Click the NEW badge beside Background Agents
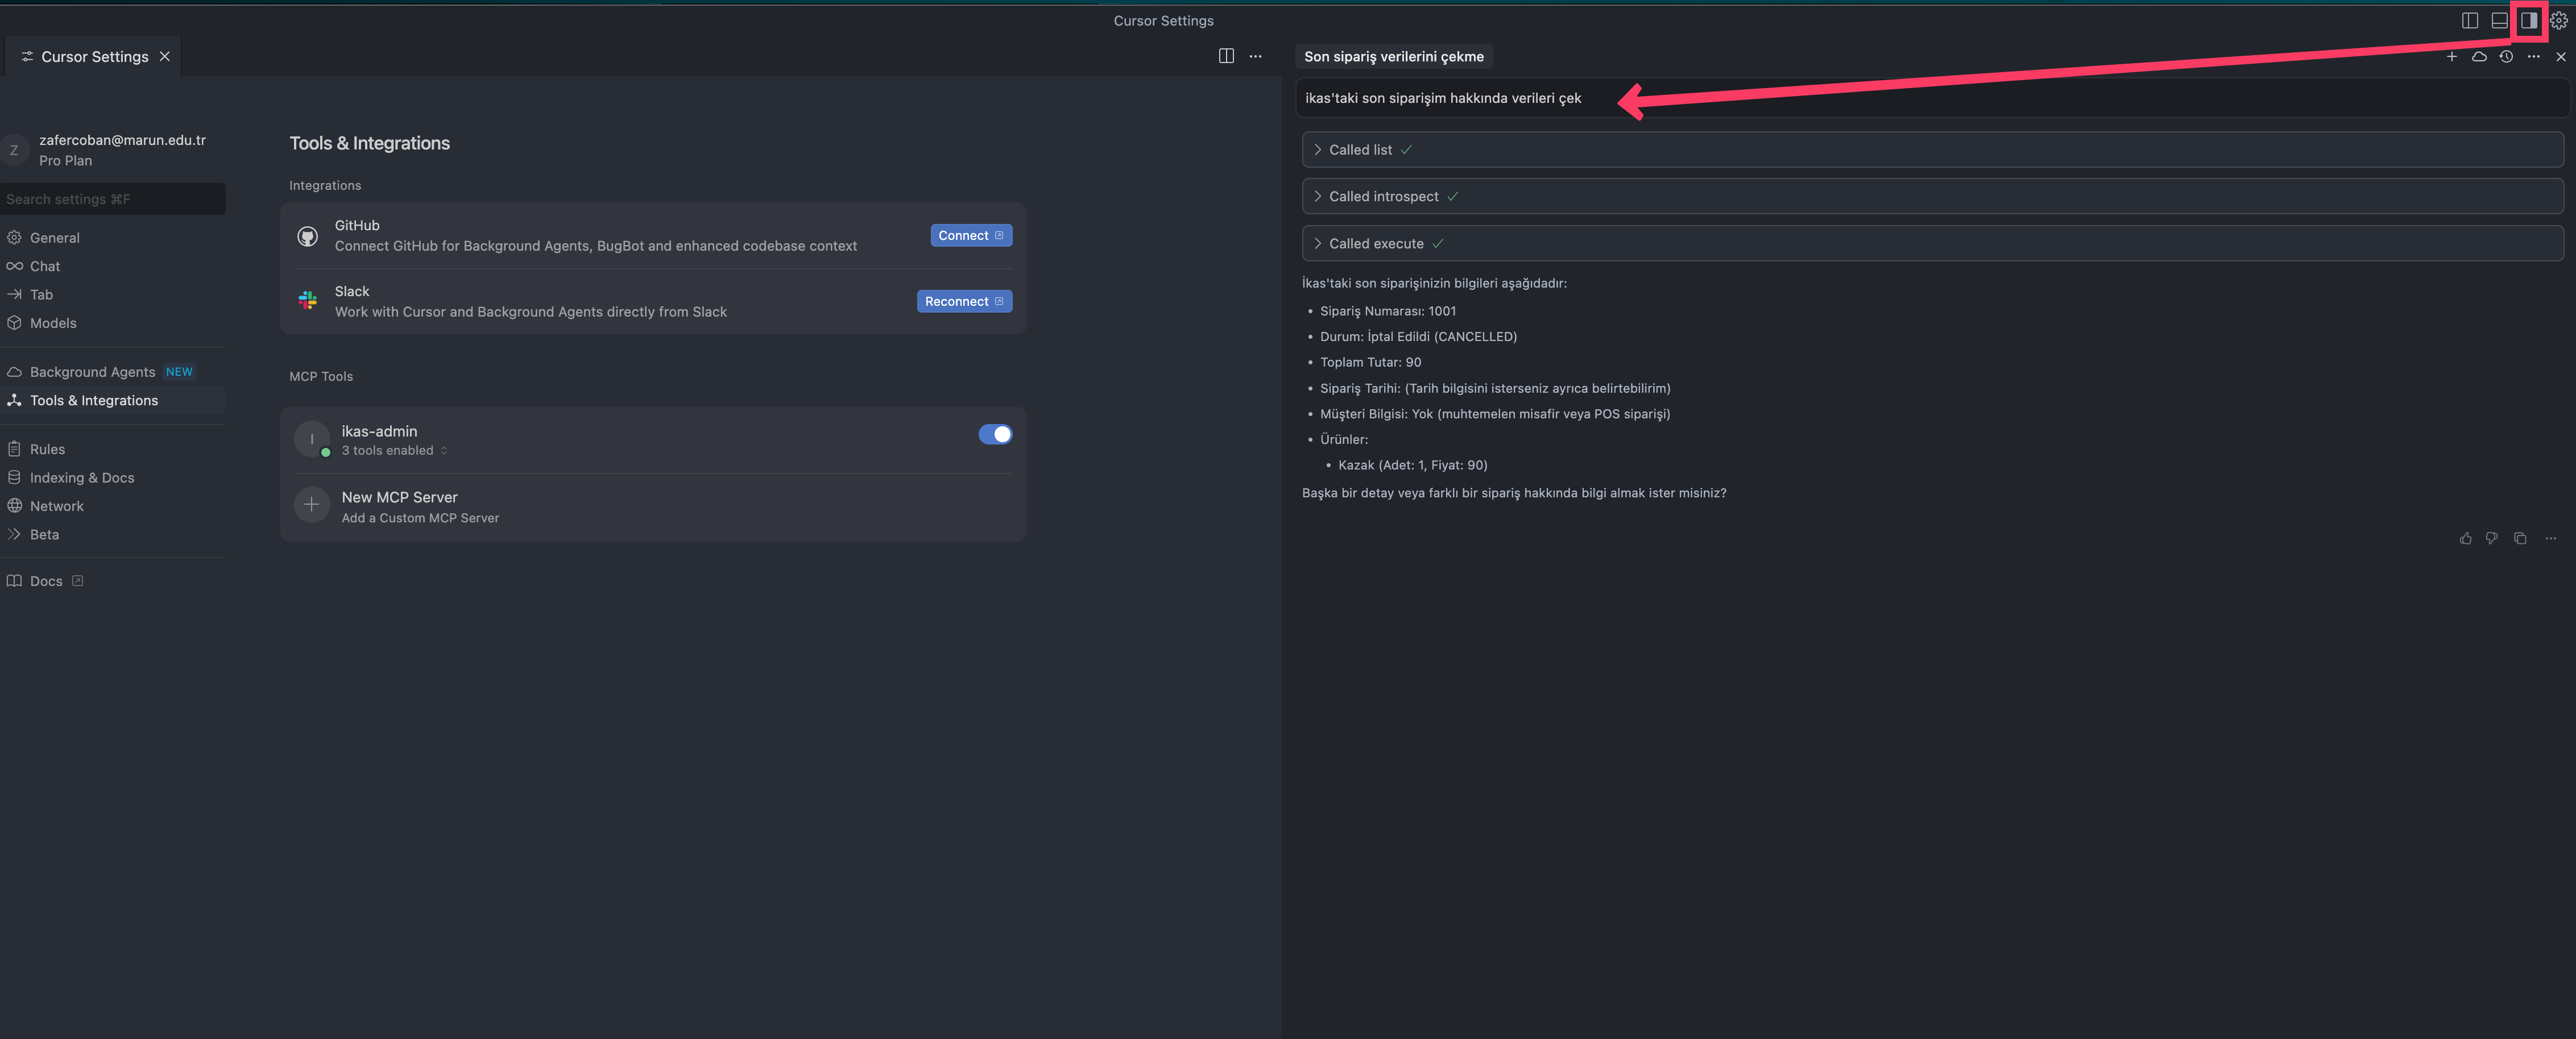 [179, 372]
